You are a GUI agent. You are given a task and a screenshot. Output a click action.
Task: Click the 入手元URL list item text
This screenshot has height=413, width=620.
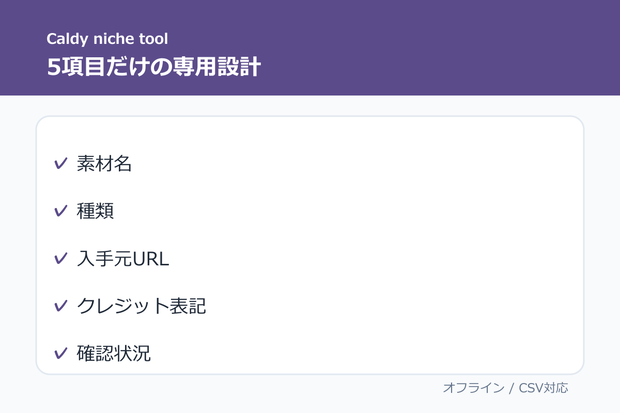(x=123, y=259)
